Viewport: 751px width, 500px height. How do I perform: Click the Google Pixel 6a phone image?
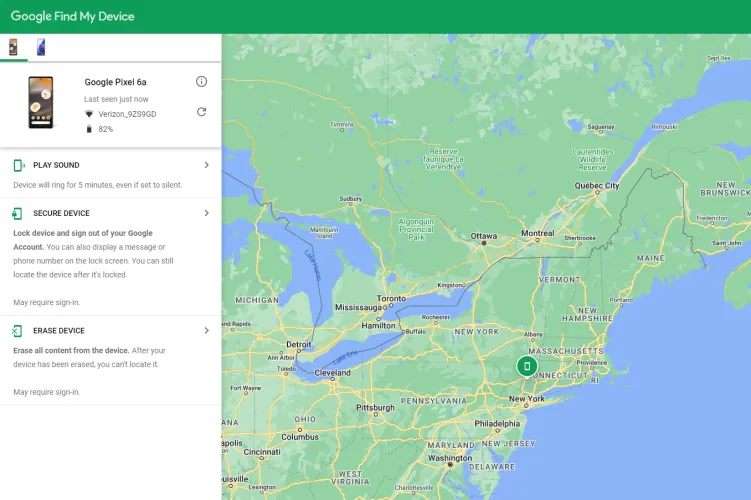tap(41, 102)
